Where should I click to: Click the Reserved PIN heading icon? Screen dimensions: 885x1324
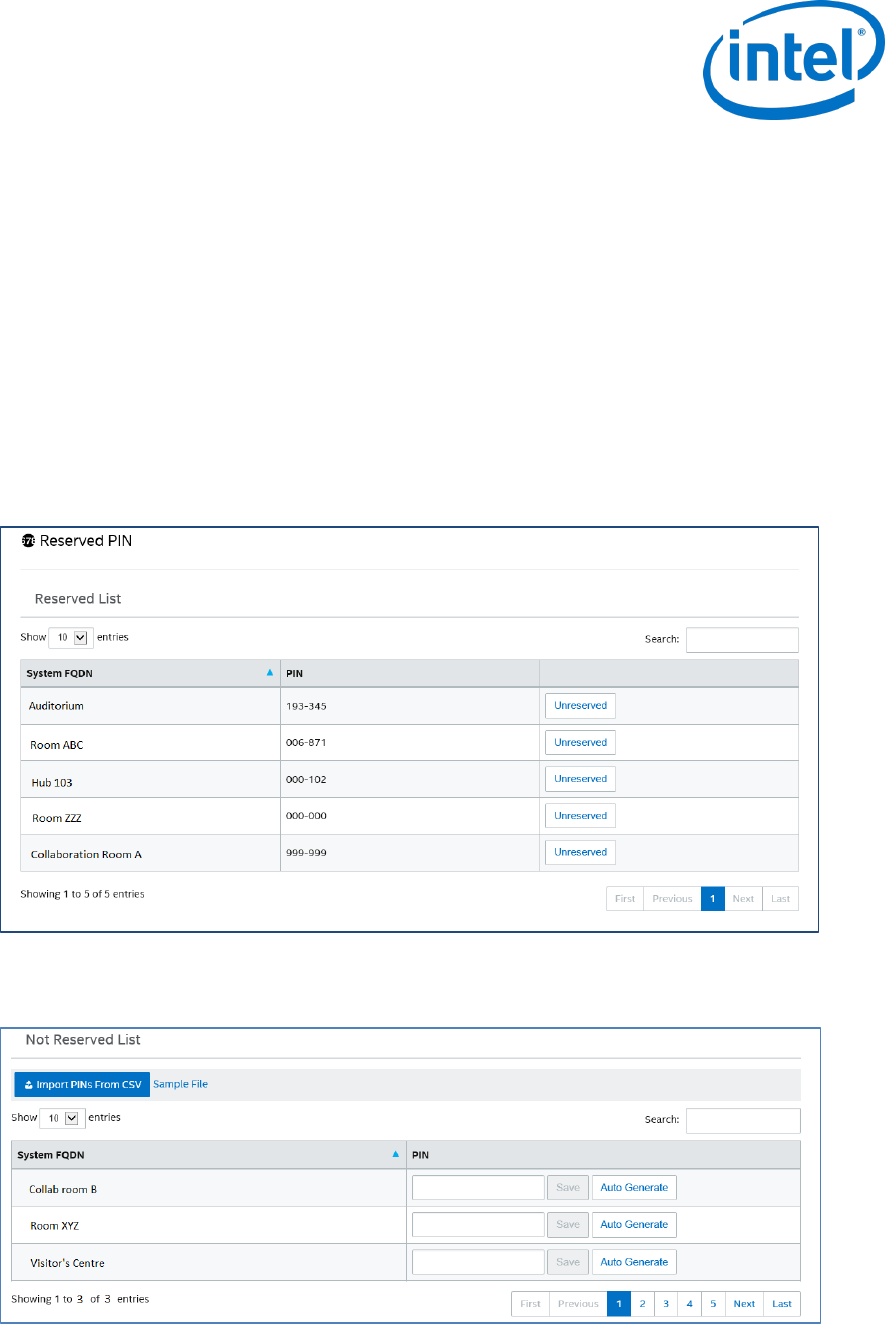point(28,541)
